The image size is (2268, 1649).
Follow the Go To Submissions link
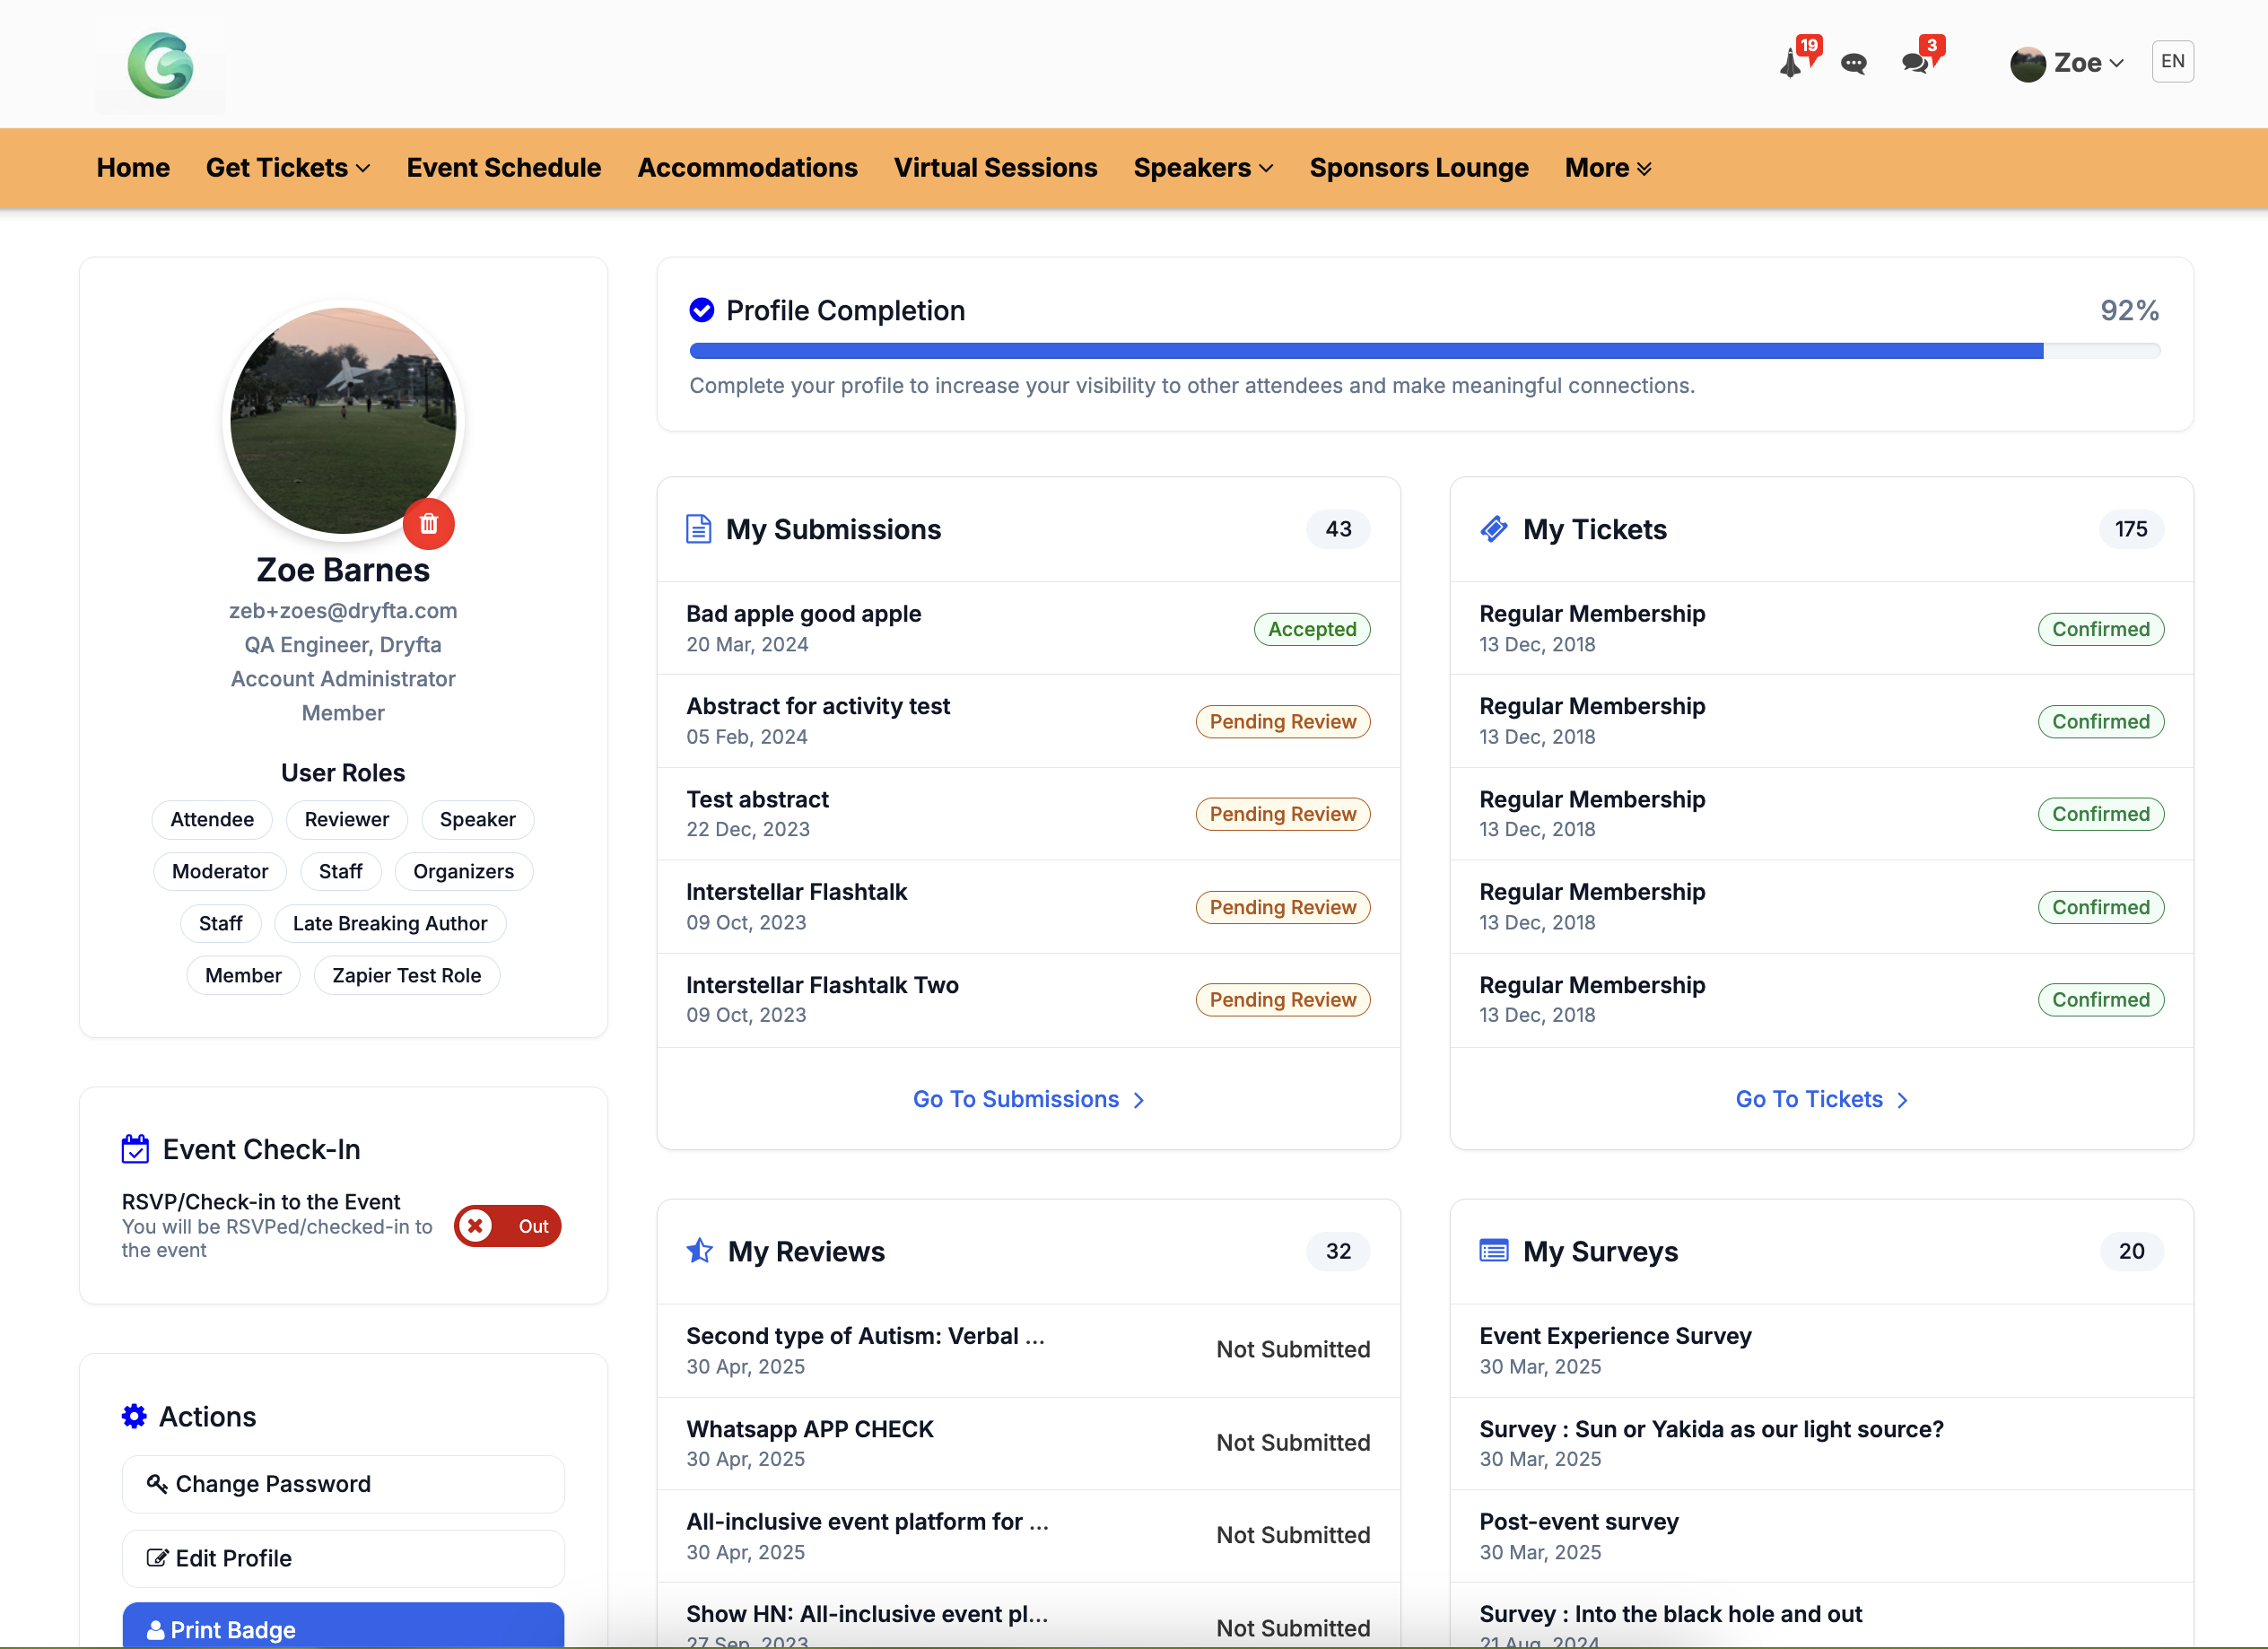coord(1028,1099)
